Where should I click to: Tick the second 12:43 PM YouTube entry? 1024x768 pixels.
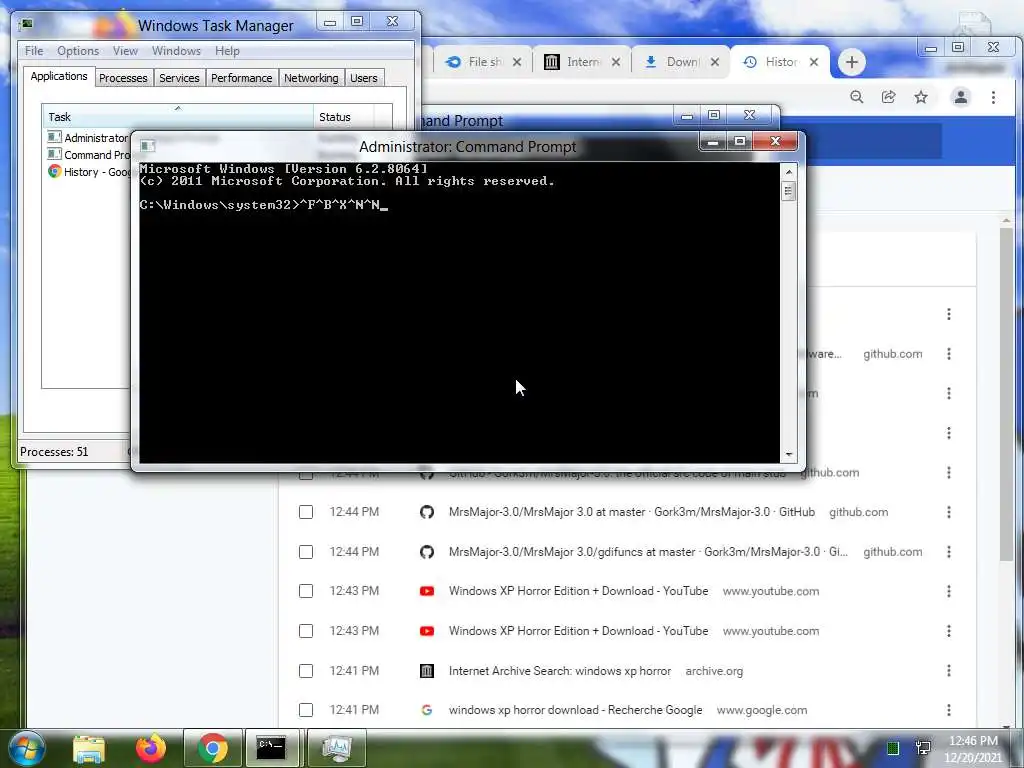pos(306,631)
